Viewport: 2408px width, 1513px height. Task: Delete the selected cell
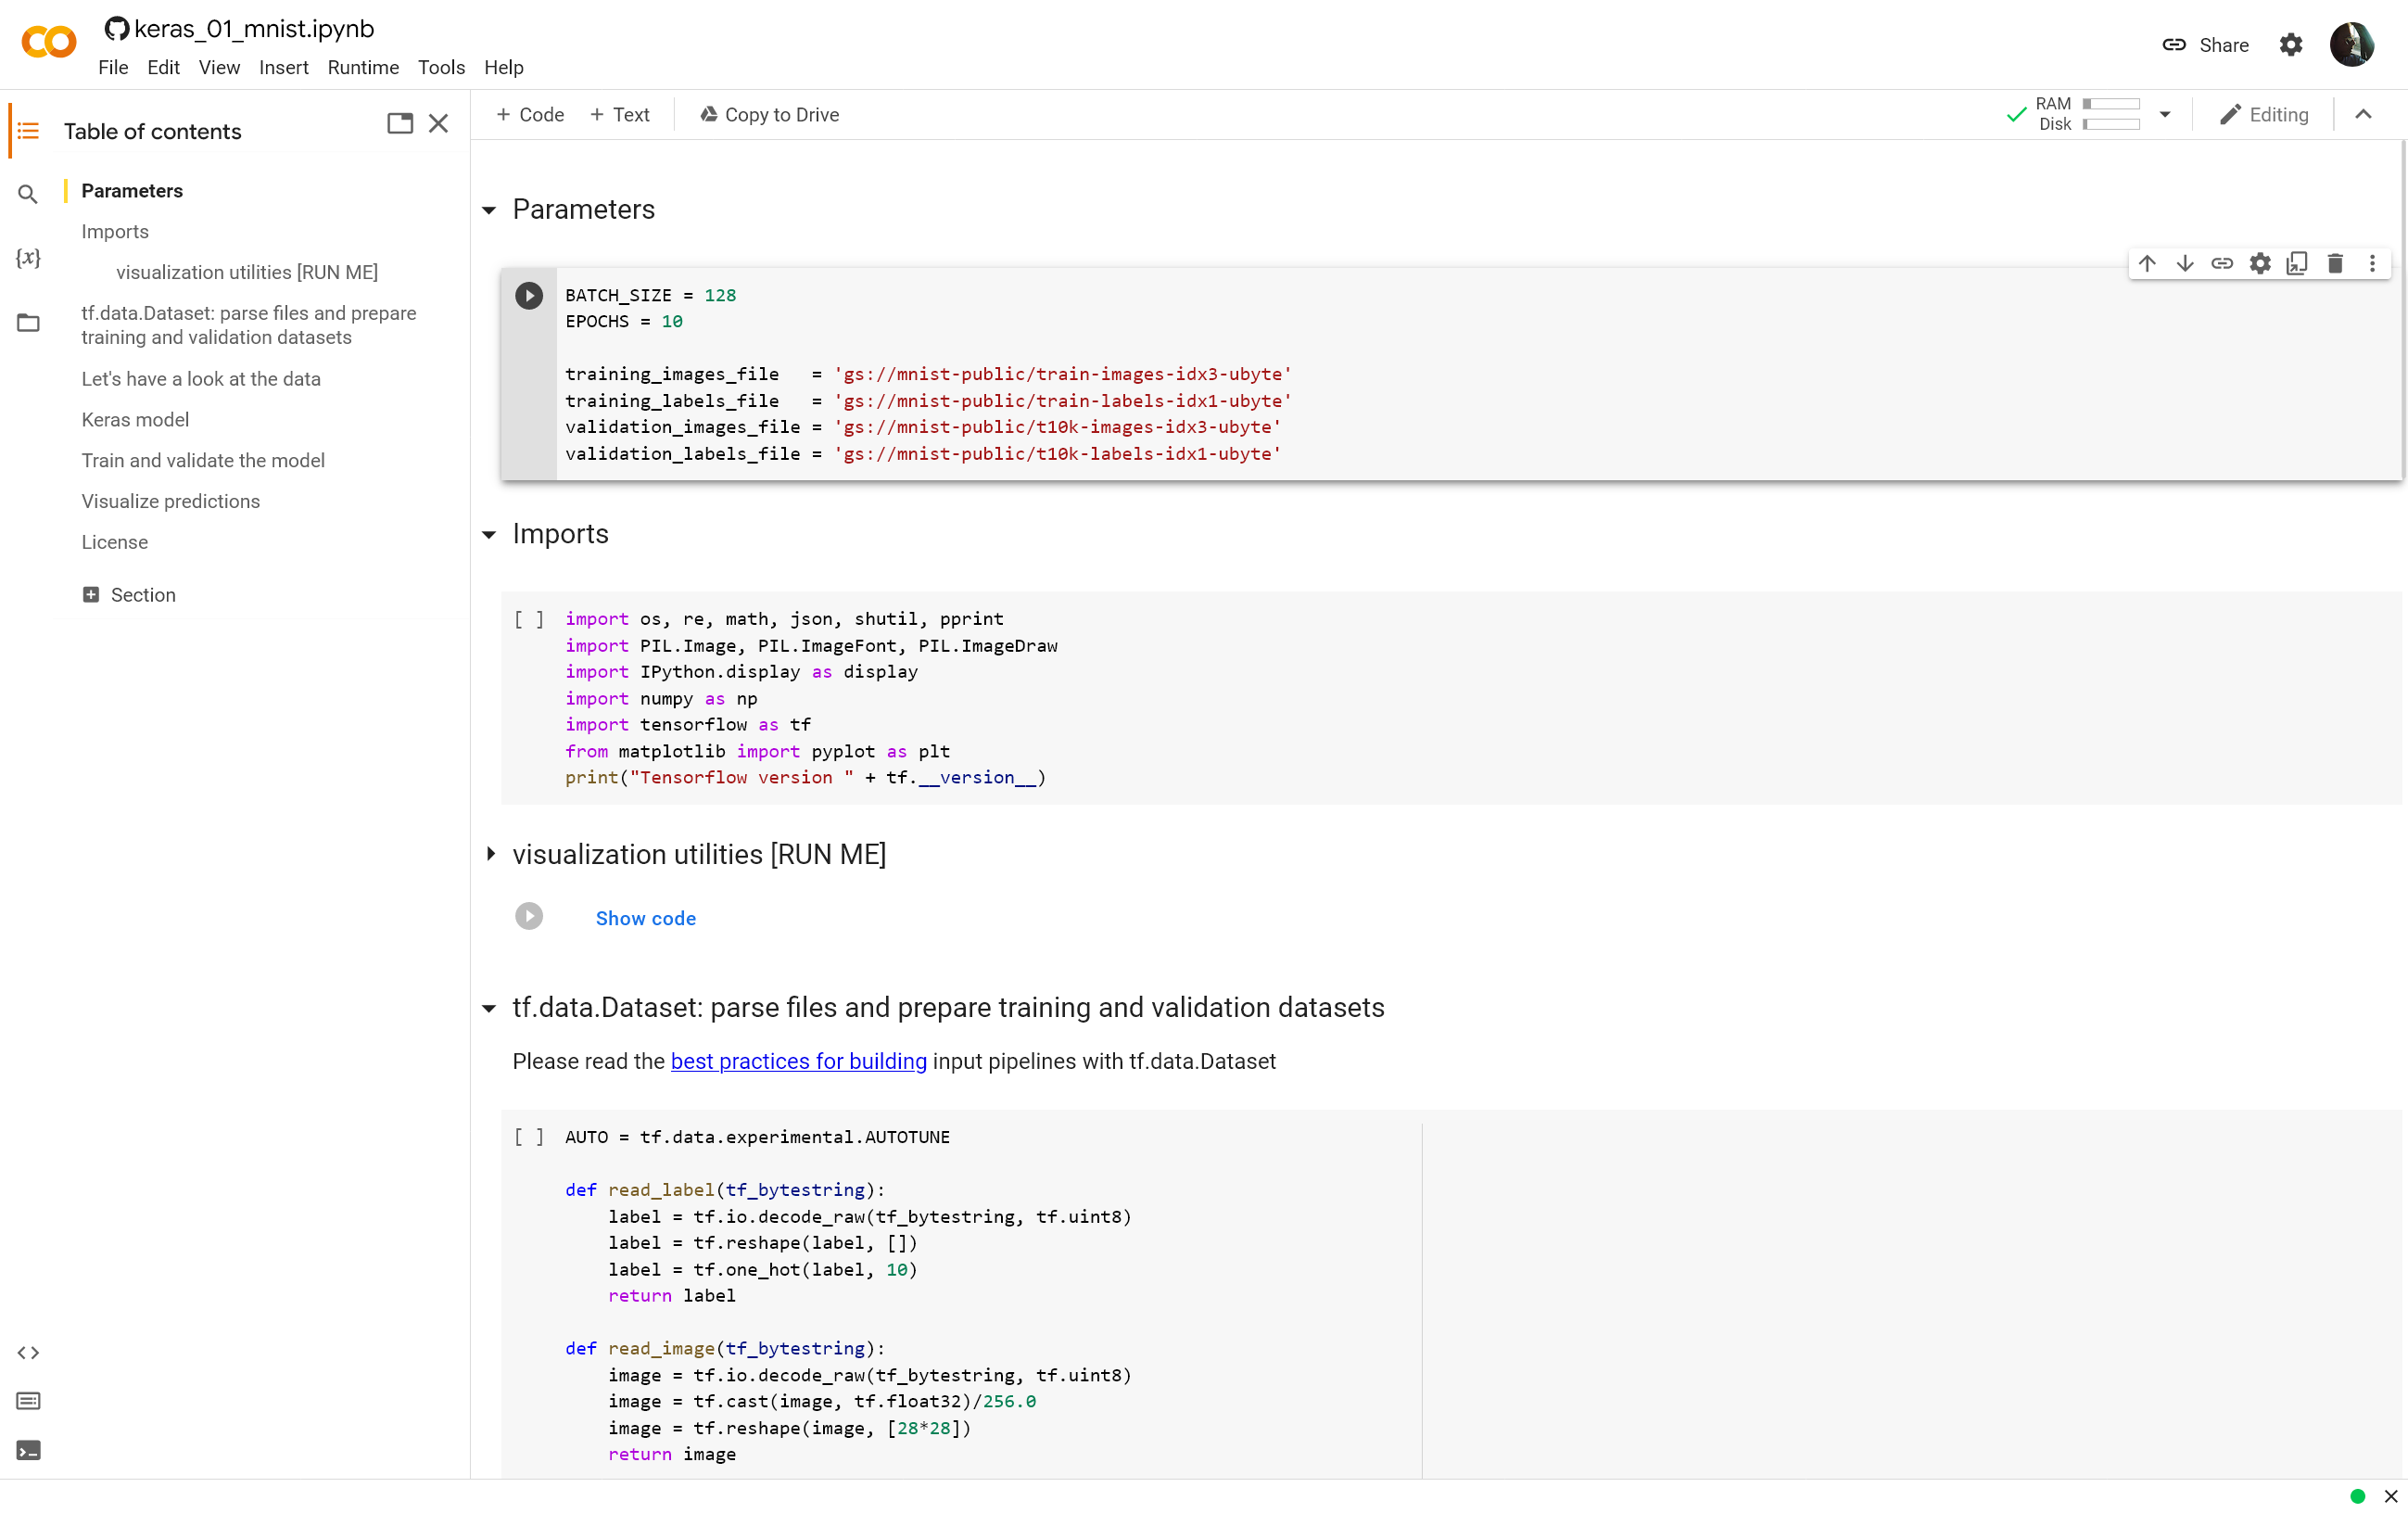[2335, 263]
